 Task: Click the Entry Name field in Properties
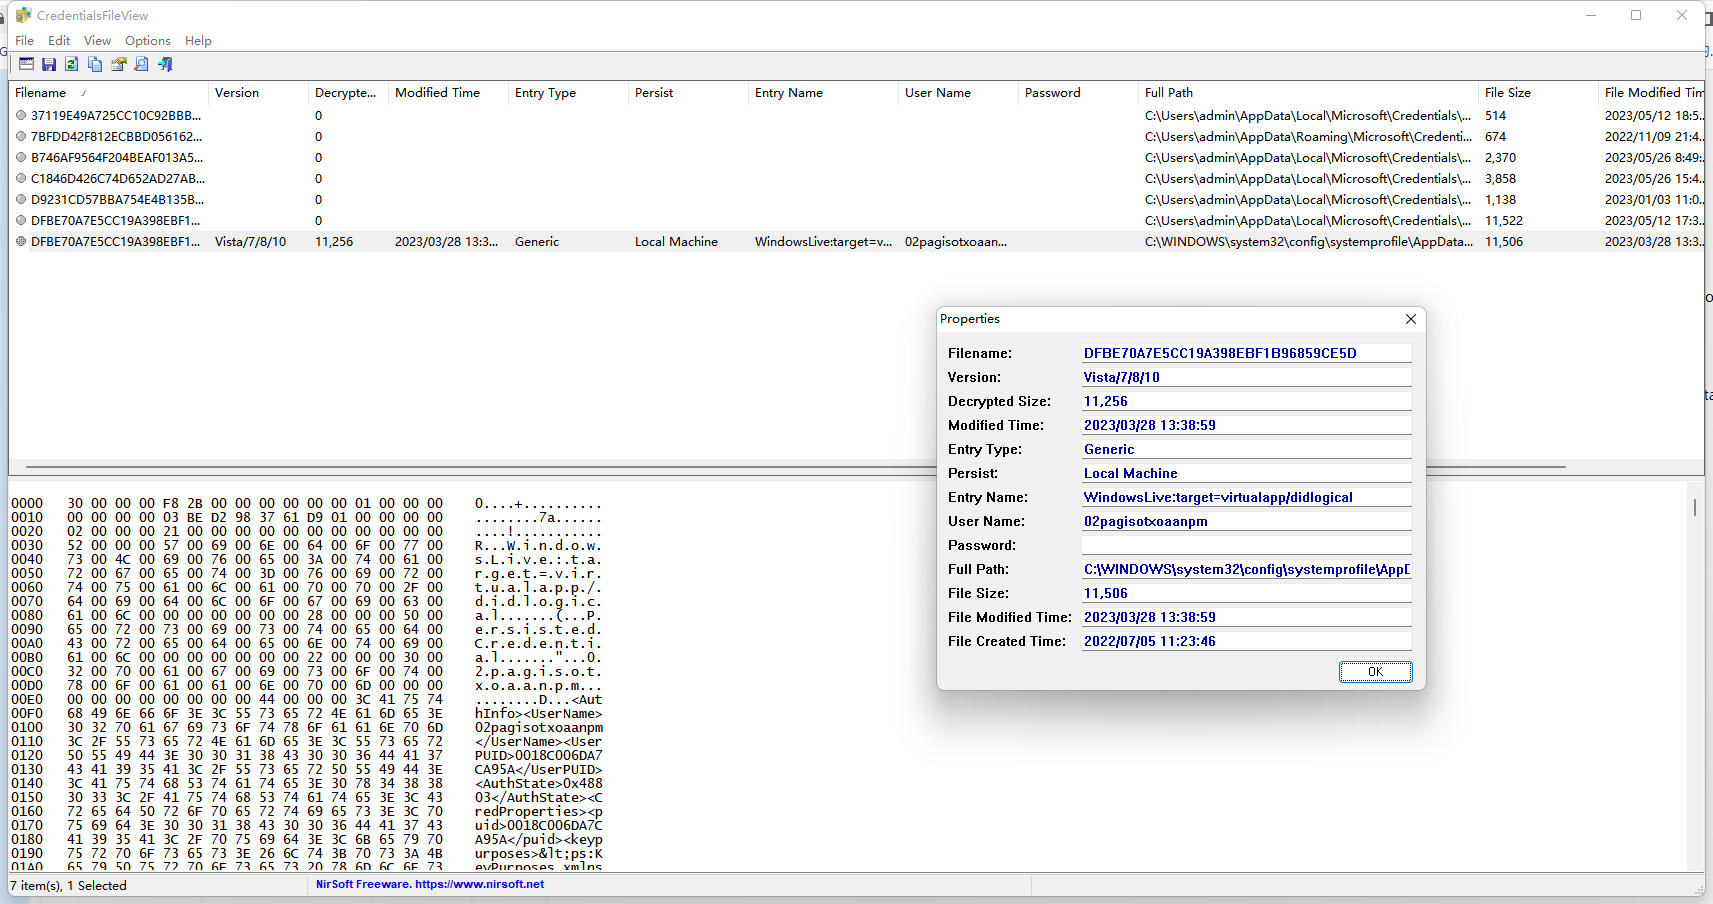[1245, 498]
